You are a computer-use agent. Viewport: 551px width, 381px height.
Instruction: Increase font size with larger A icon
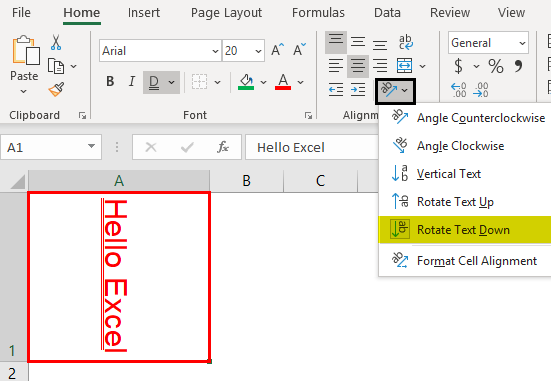click(277, 50)
